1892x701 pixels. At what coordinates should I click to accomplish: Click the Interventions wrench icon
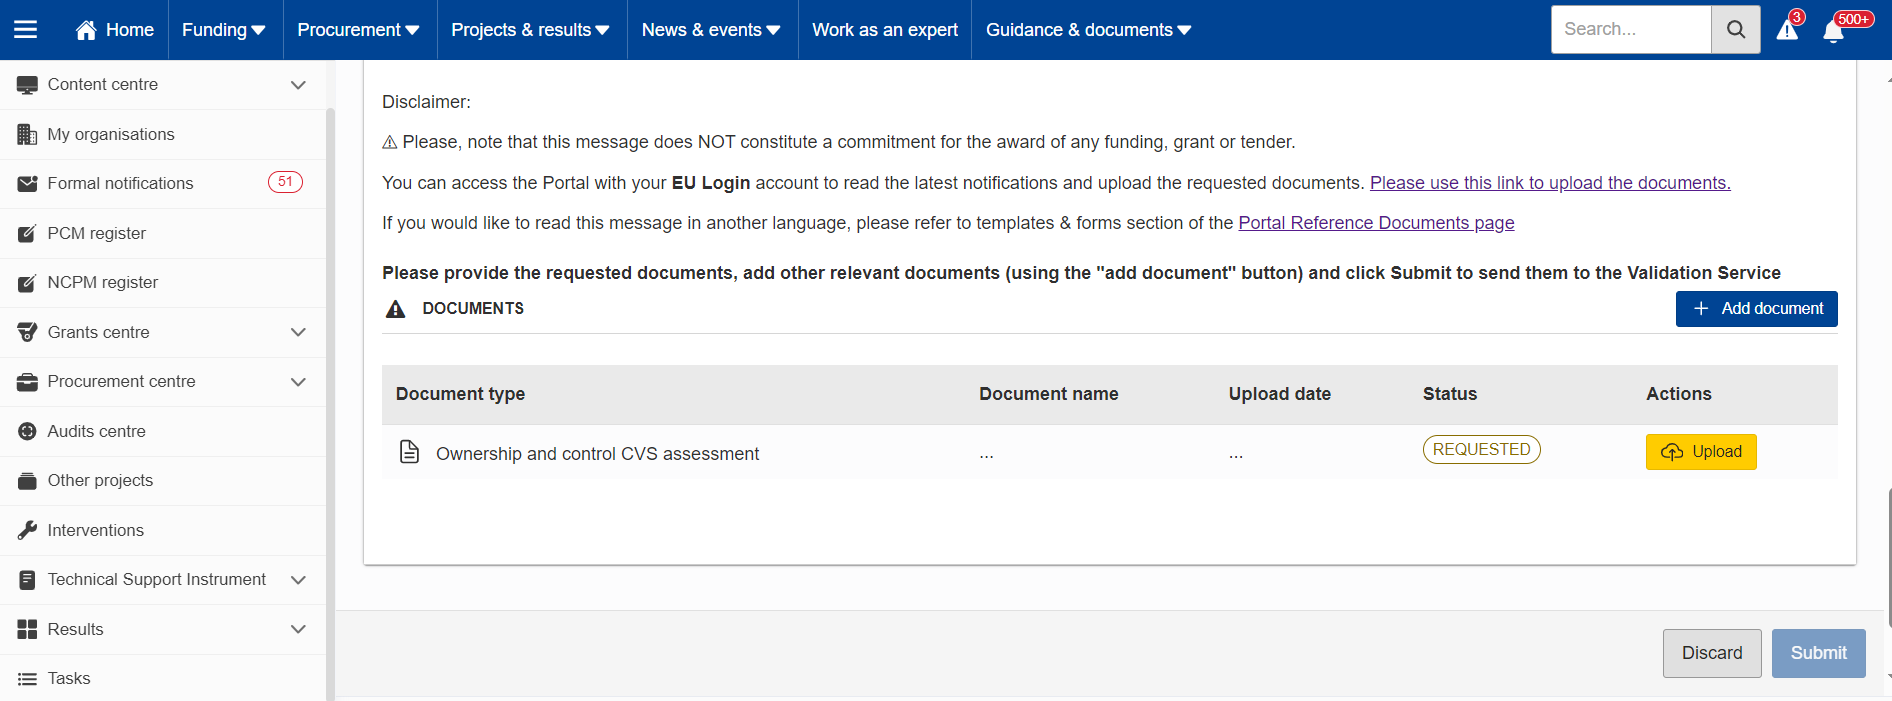[x=27, y=530]
